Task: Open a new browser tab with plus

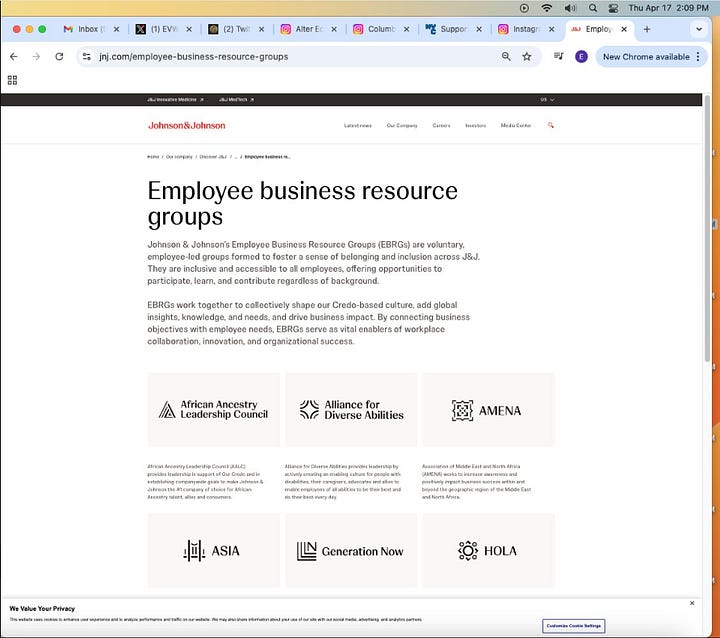Action: tap(647, 29)
